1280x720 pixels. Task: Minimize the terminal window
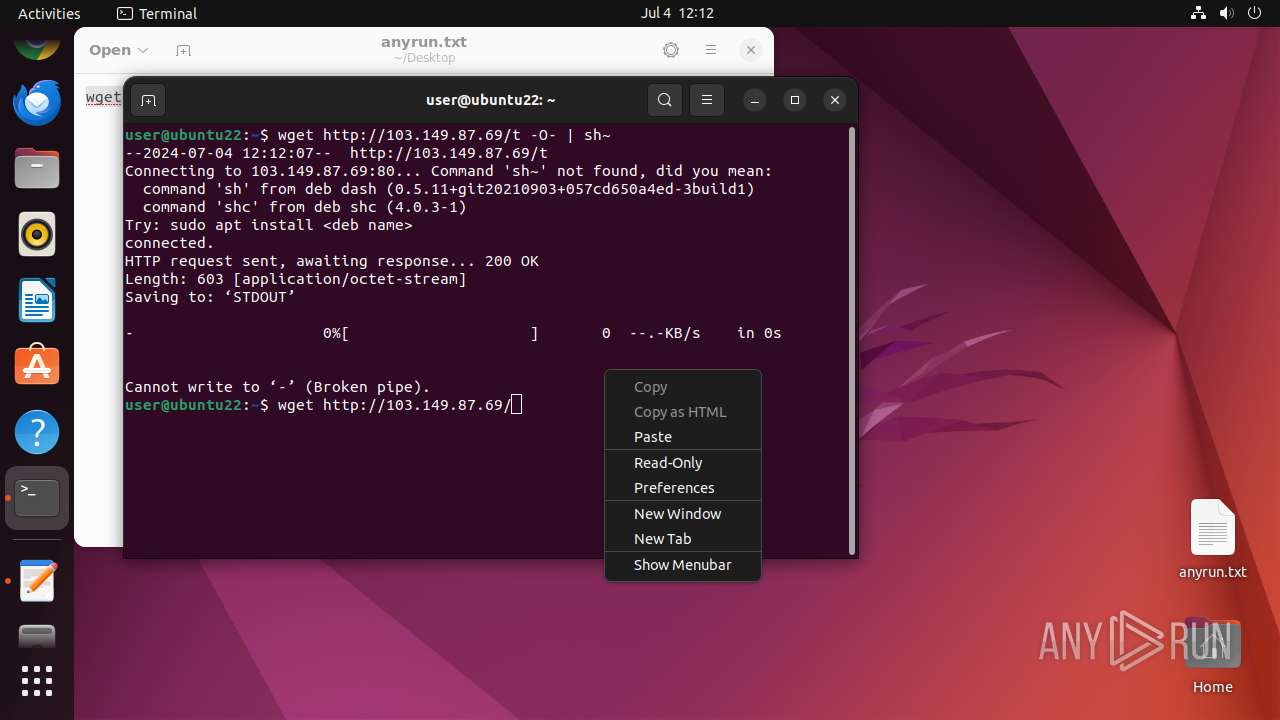click(x=755, y=100)
